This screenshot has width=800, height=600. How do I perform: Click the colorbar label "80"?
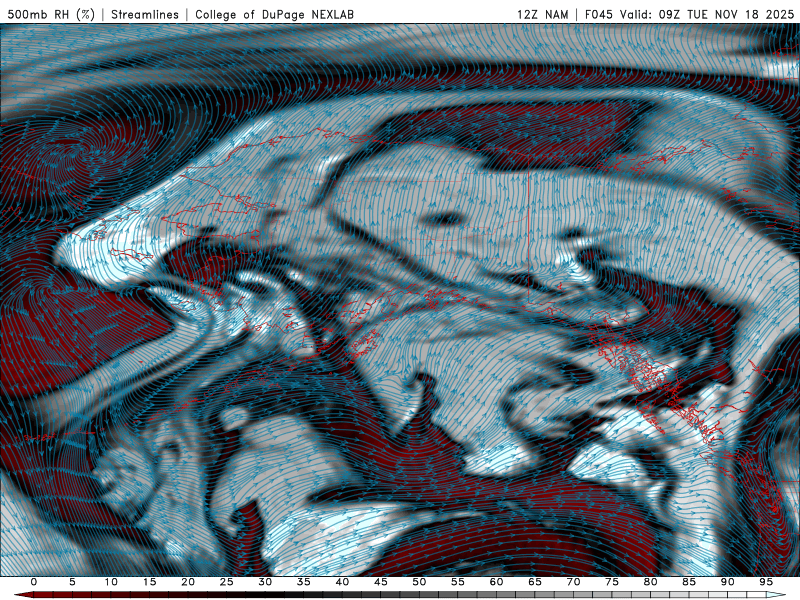point(650,582)
